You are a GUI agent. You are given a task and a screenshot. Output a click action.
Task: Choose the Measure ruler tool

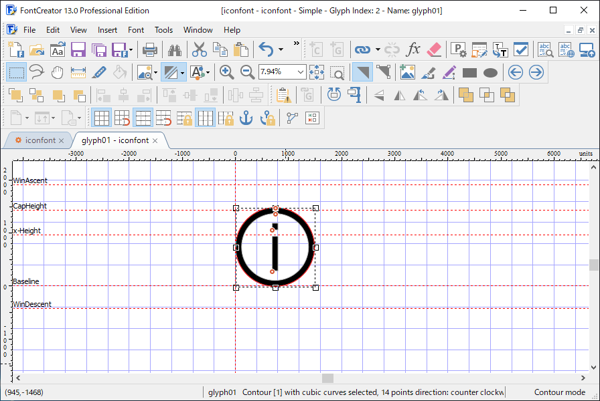click(x=78, y=72)
